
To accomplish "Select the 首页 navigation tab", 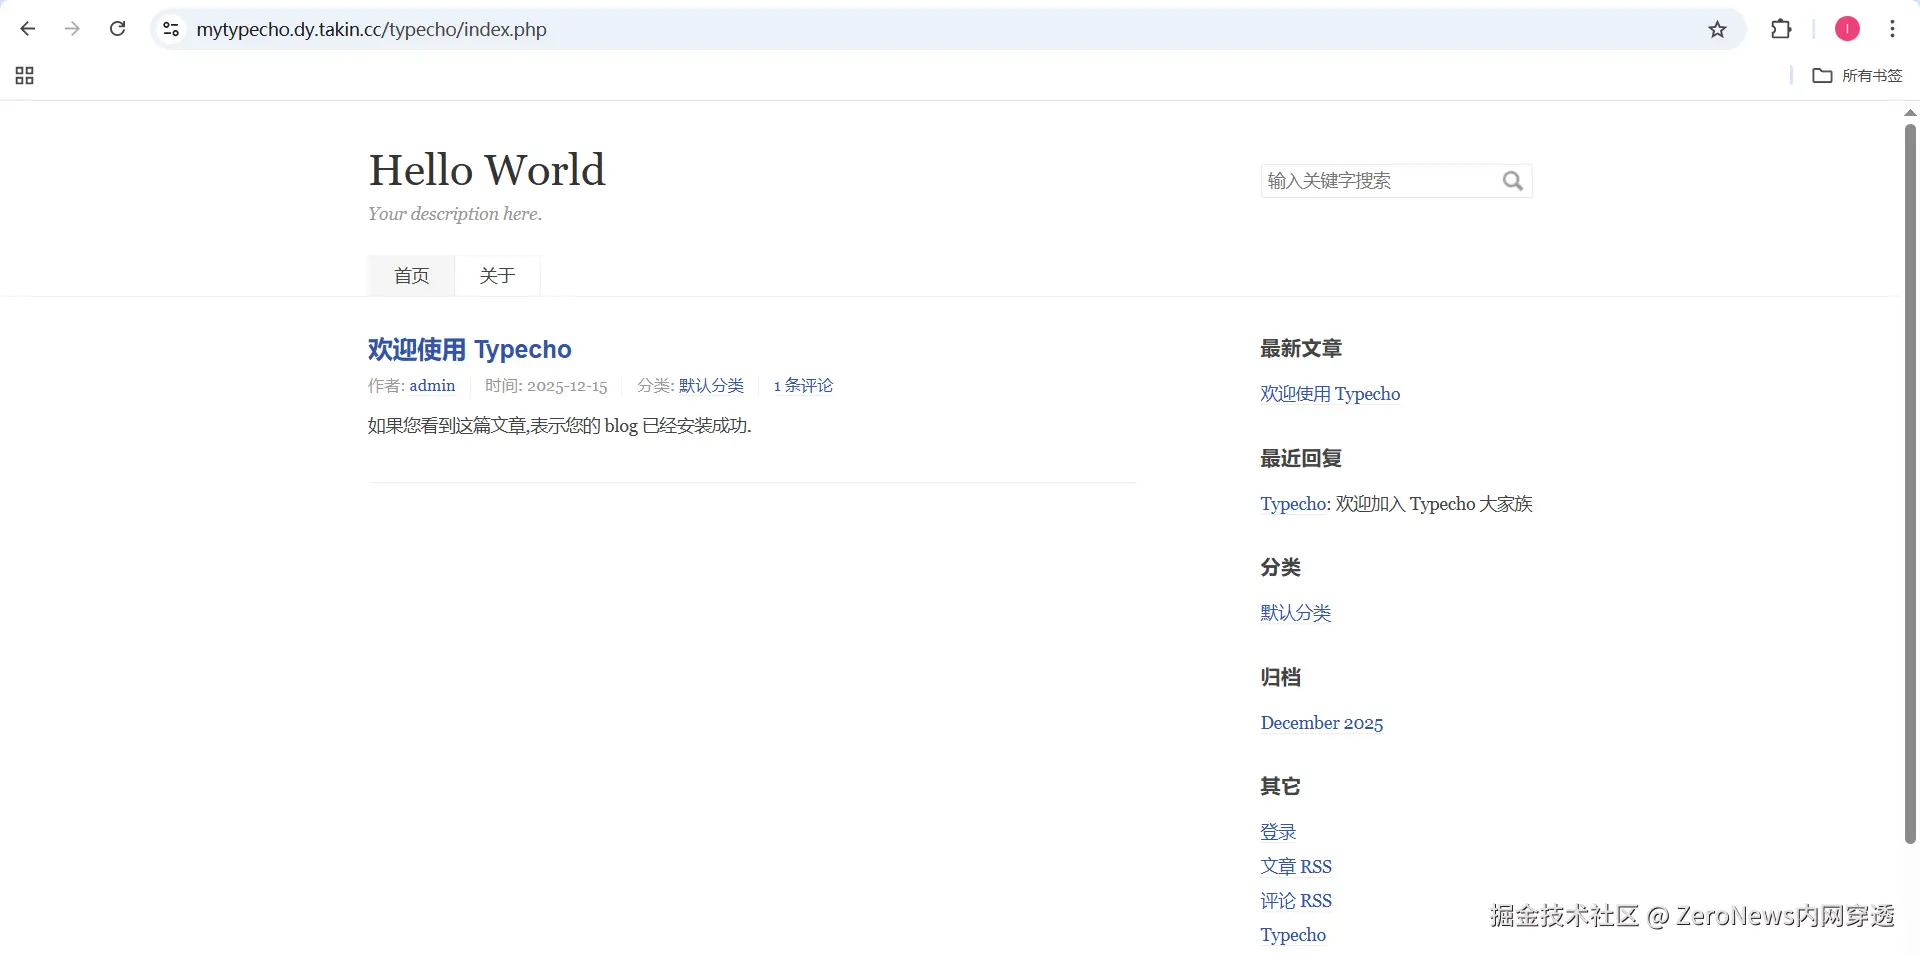I will coord(411,276).
